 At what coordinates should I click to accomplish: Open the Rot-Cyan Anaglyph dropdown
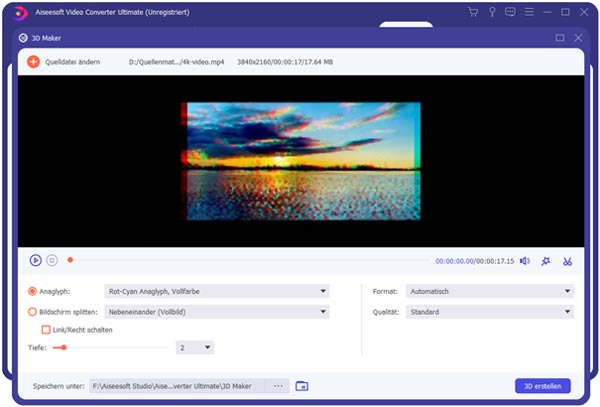click(x=217, y=291)
